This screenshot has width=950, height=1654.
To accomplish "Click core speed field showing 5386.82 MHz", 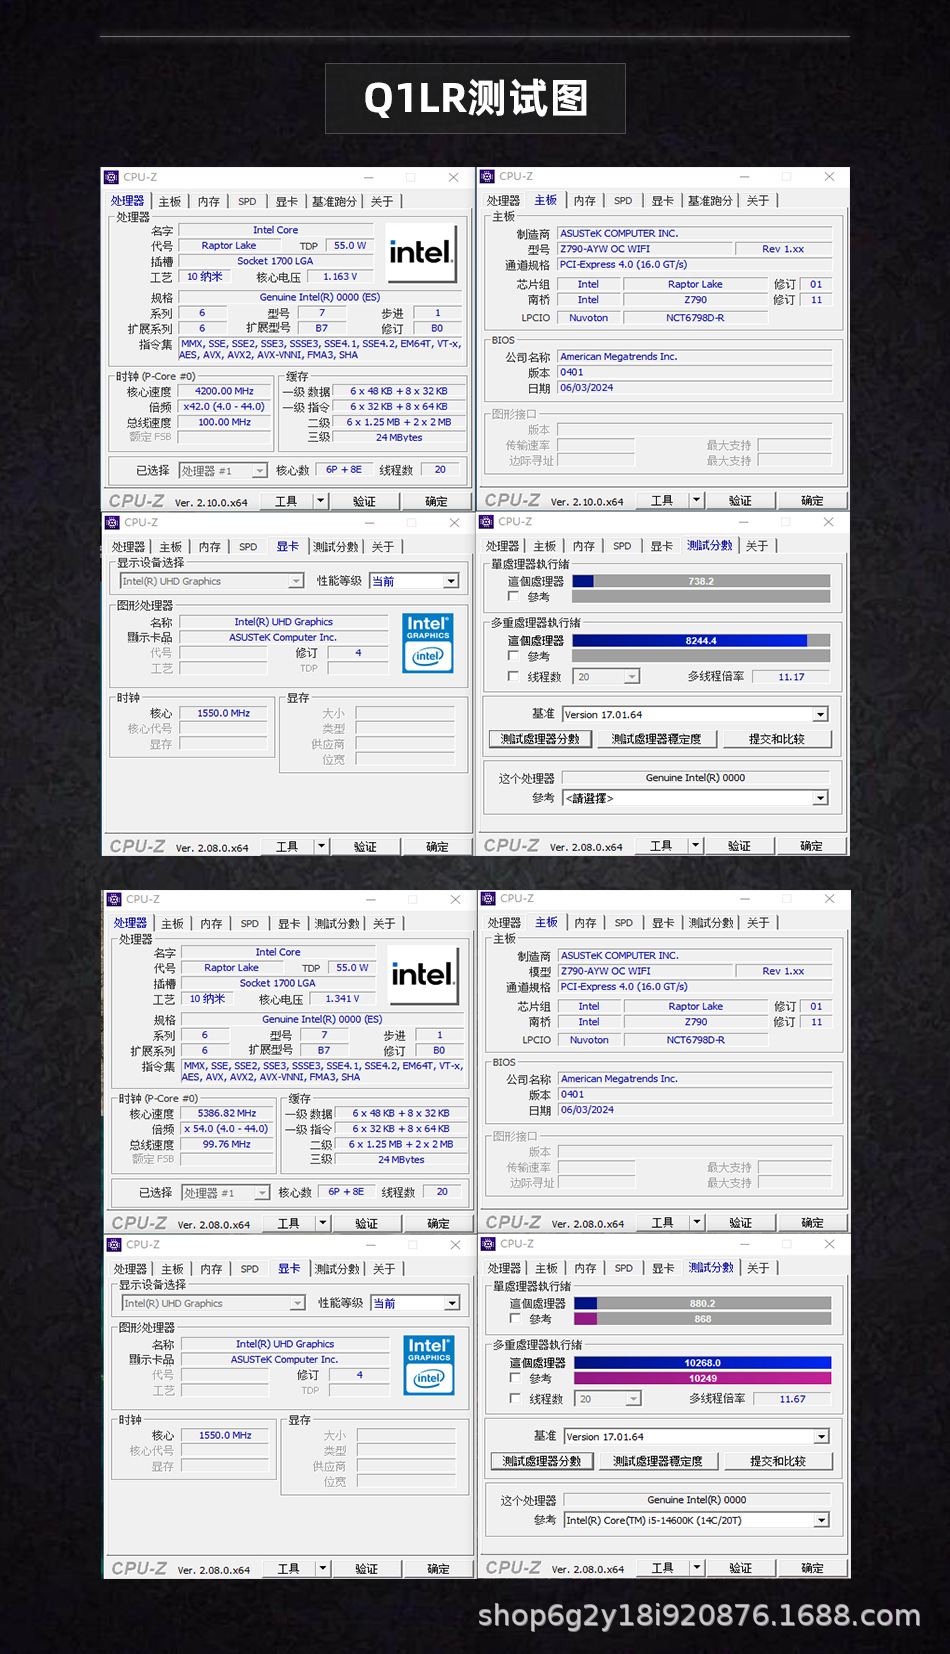I will pos(227,1113).
